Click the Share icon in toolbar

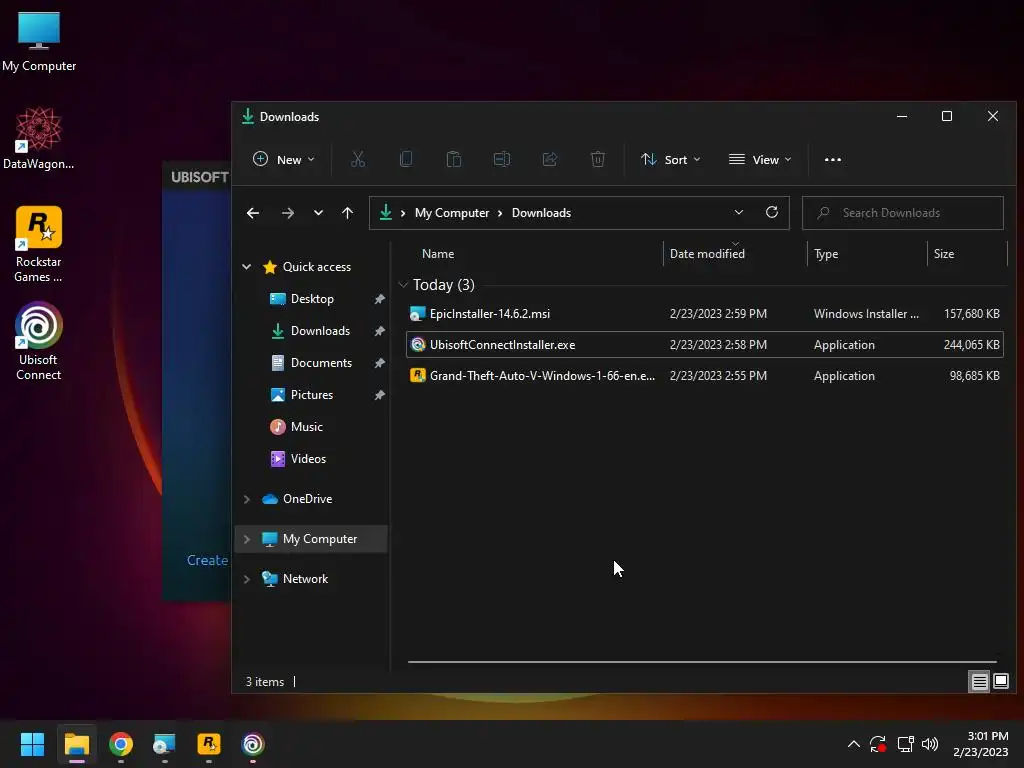(550, 159)
